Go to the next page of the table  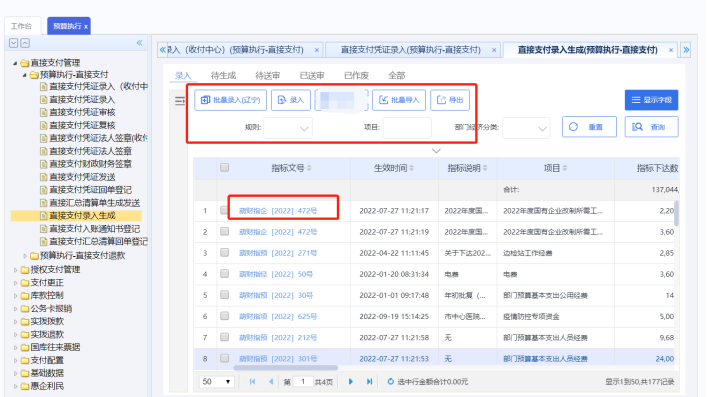coord(351,382)
